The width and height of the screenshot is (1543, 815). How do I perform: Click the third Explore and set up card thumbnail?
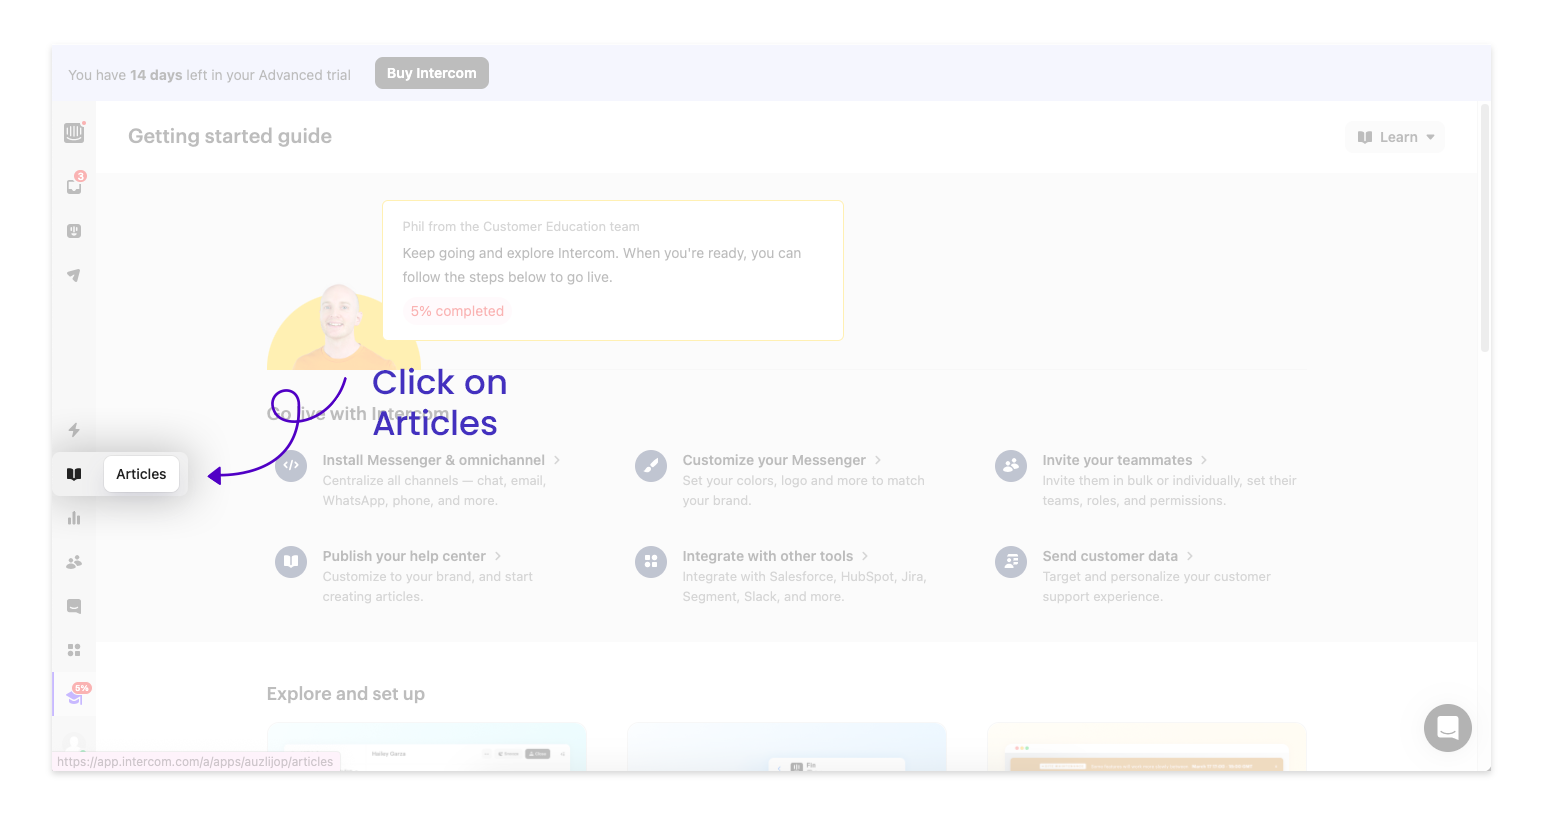click(1147, 746)
